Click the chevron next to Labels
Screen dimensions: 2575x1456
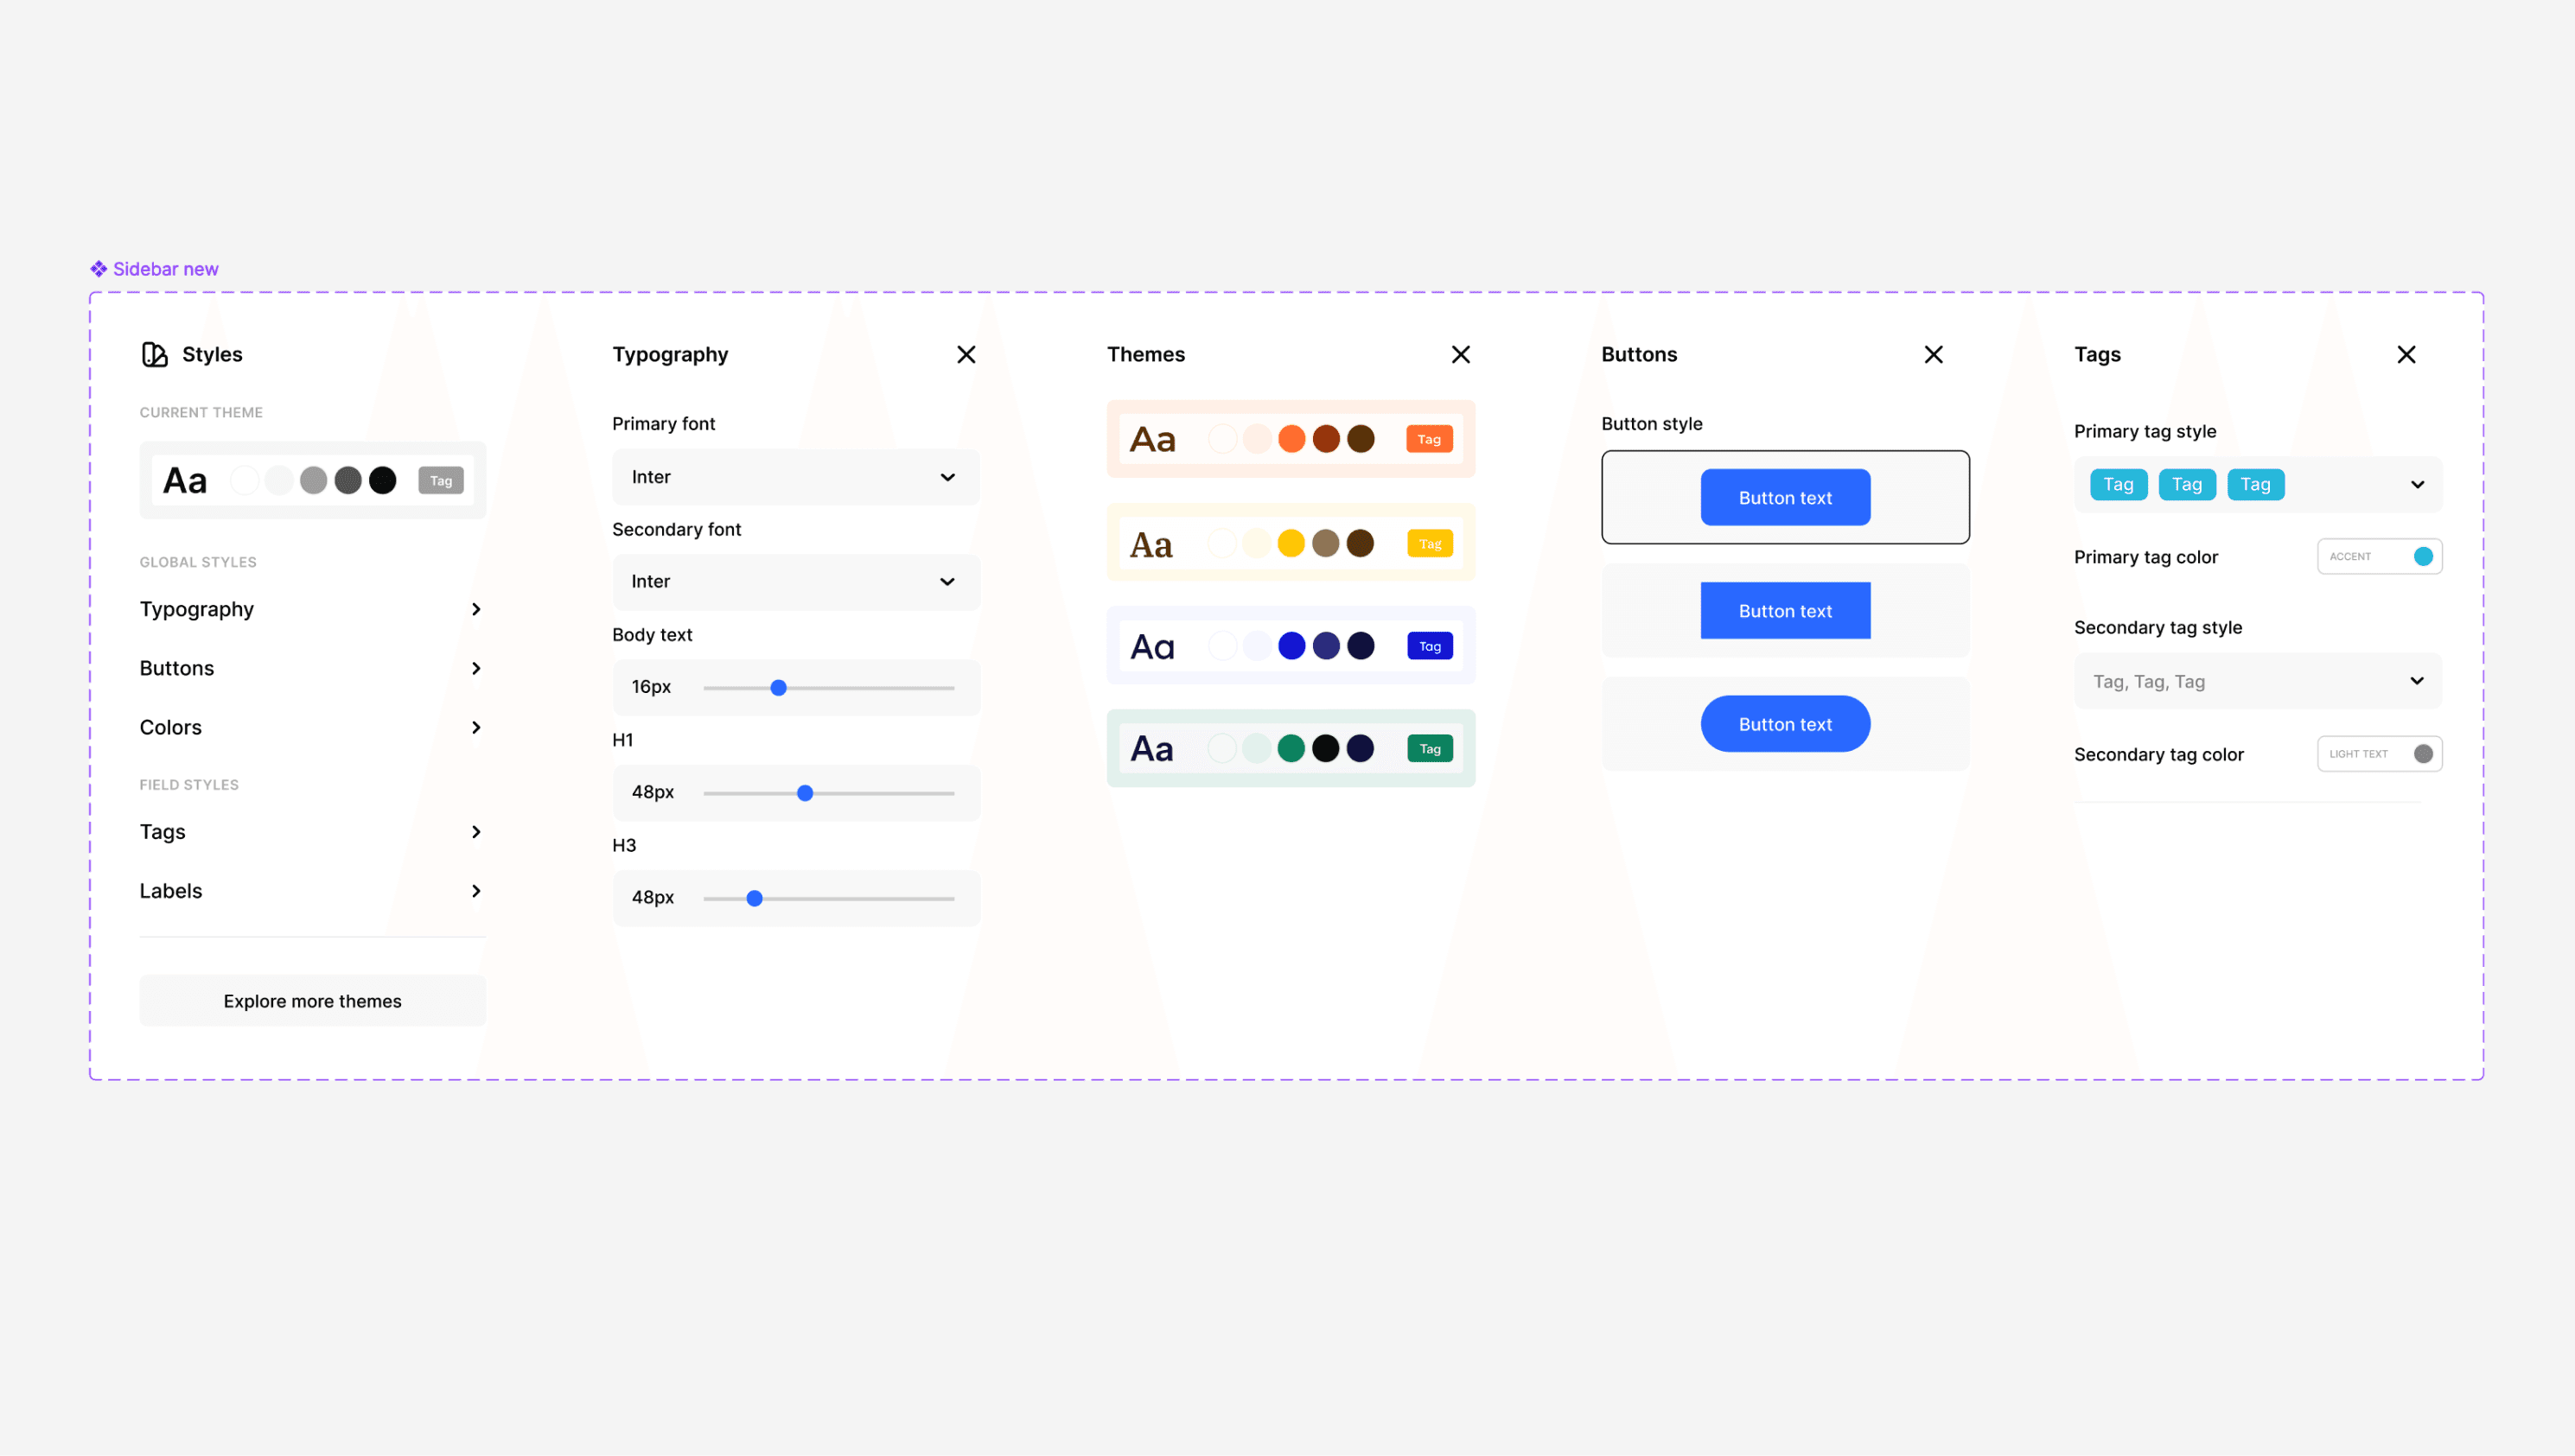(x=476, y=891)
